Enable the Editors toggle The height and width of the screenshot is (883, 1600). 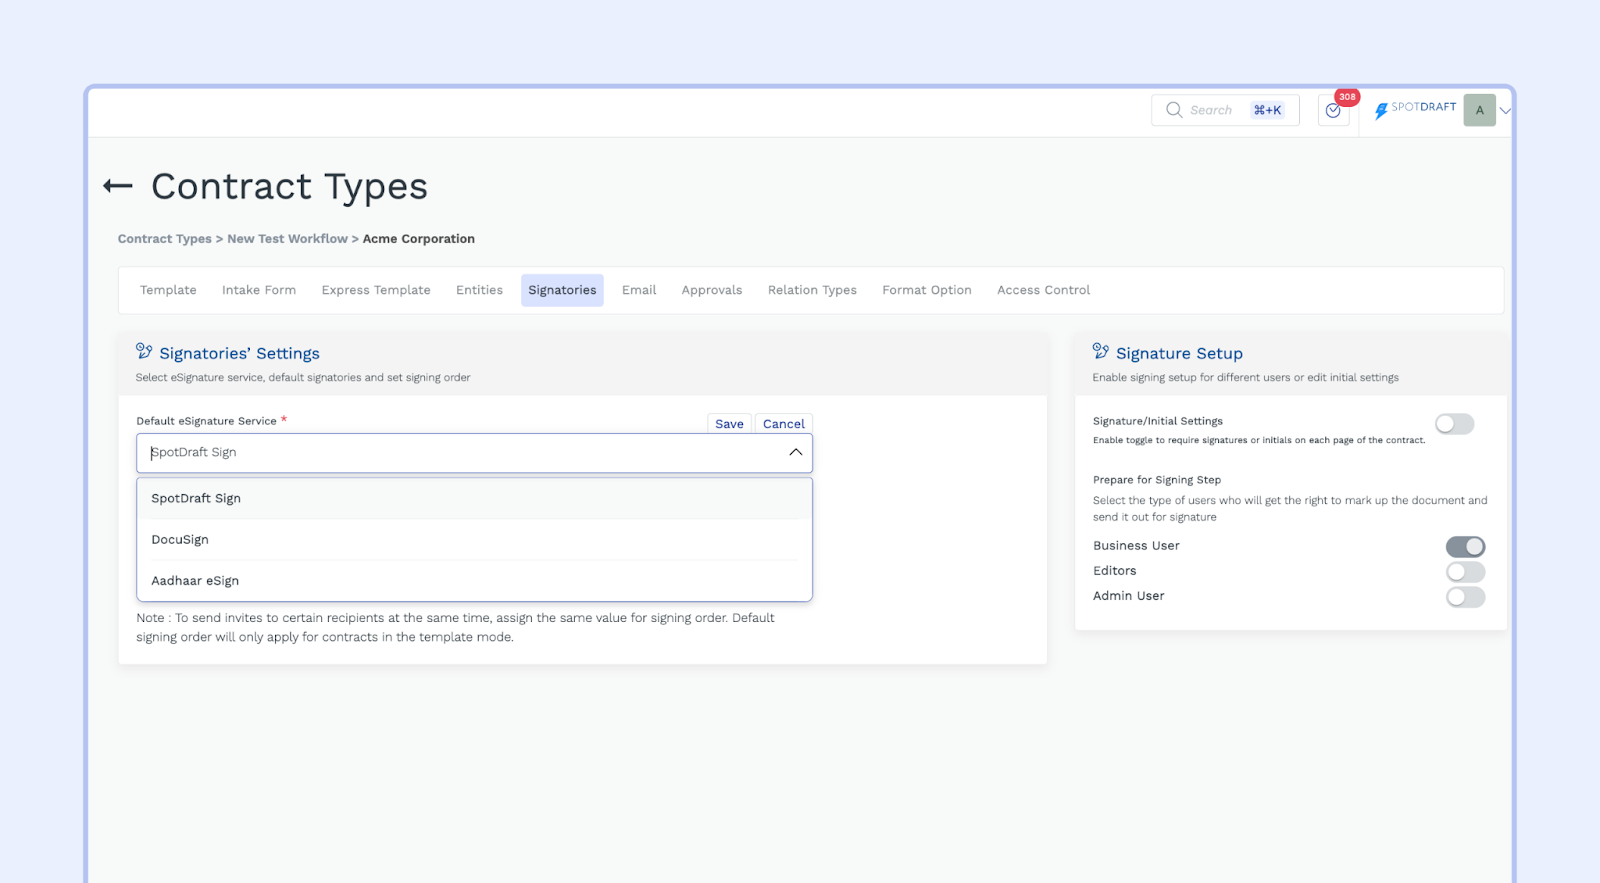point(1465,572)
